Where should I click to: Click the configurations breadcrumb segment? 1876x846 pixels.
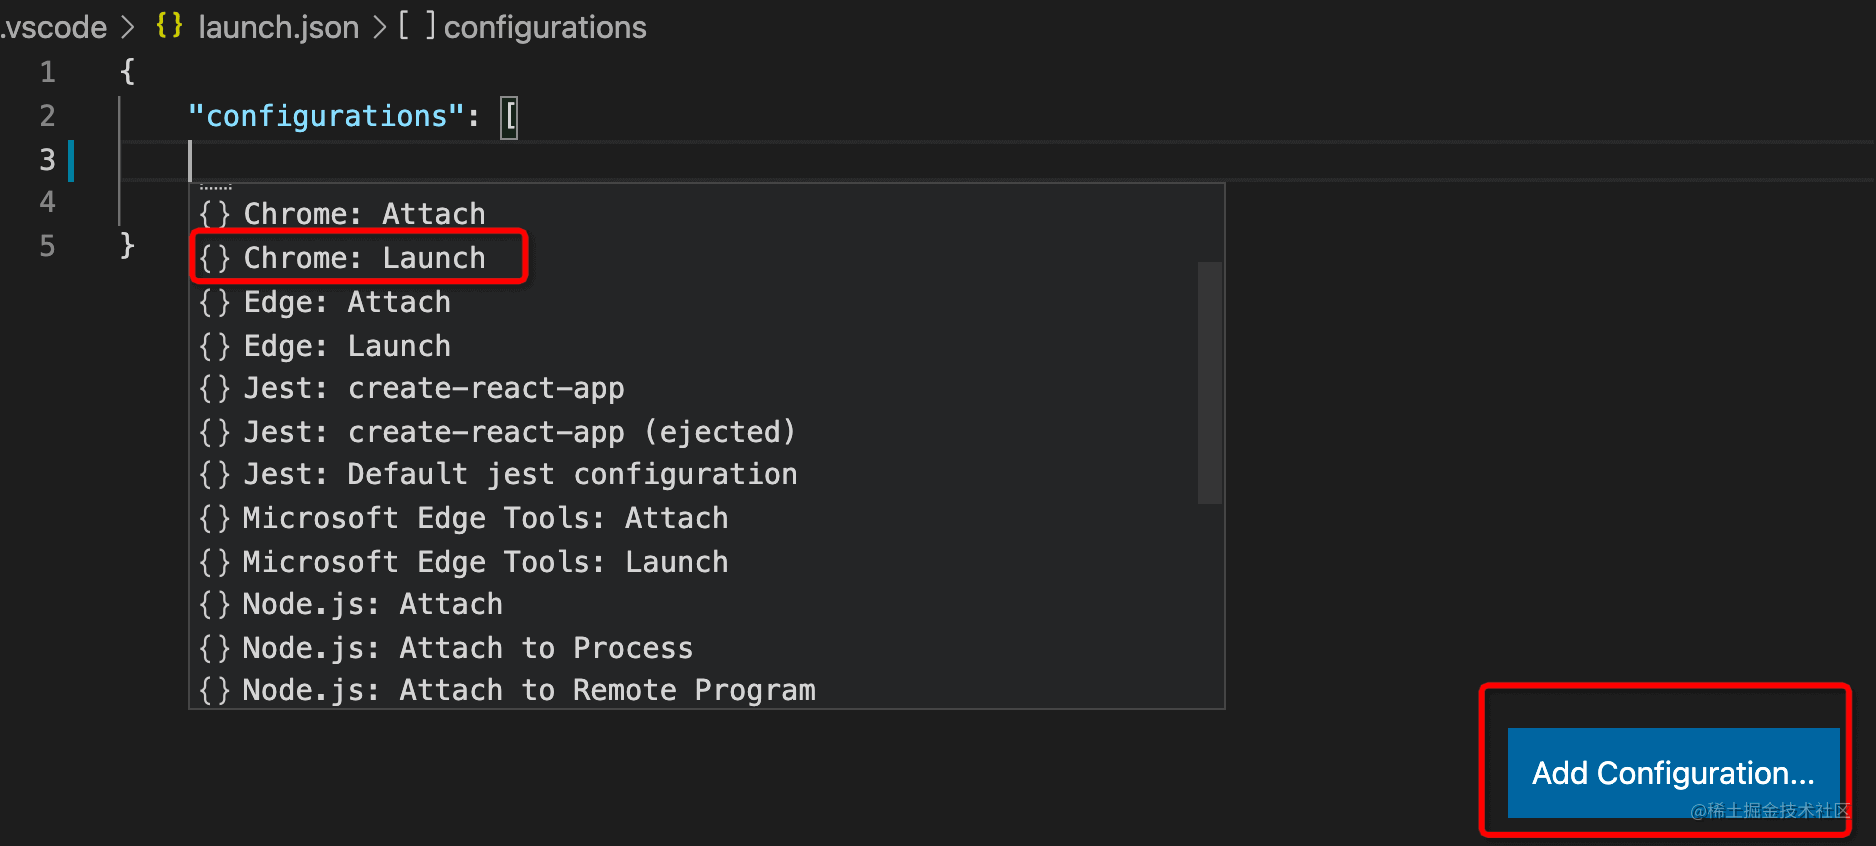544,27
